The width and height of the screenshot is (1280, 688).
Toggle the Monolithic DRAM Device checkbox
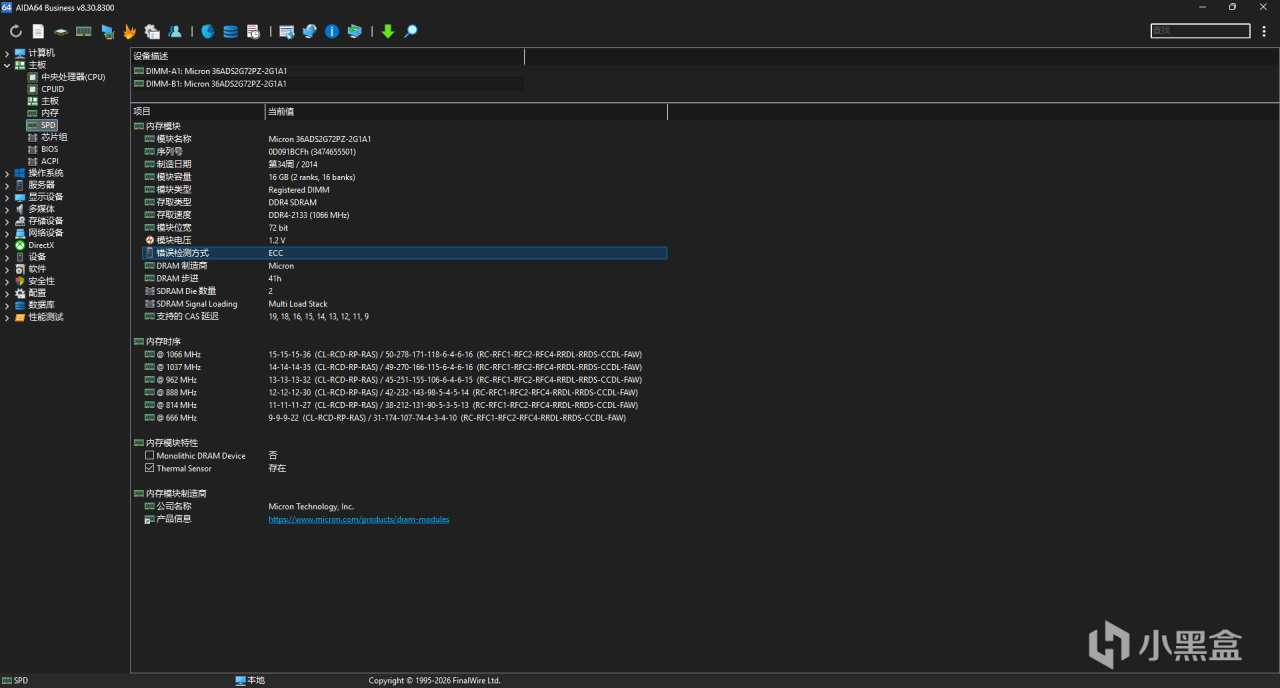pos(150,455)
